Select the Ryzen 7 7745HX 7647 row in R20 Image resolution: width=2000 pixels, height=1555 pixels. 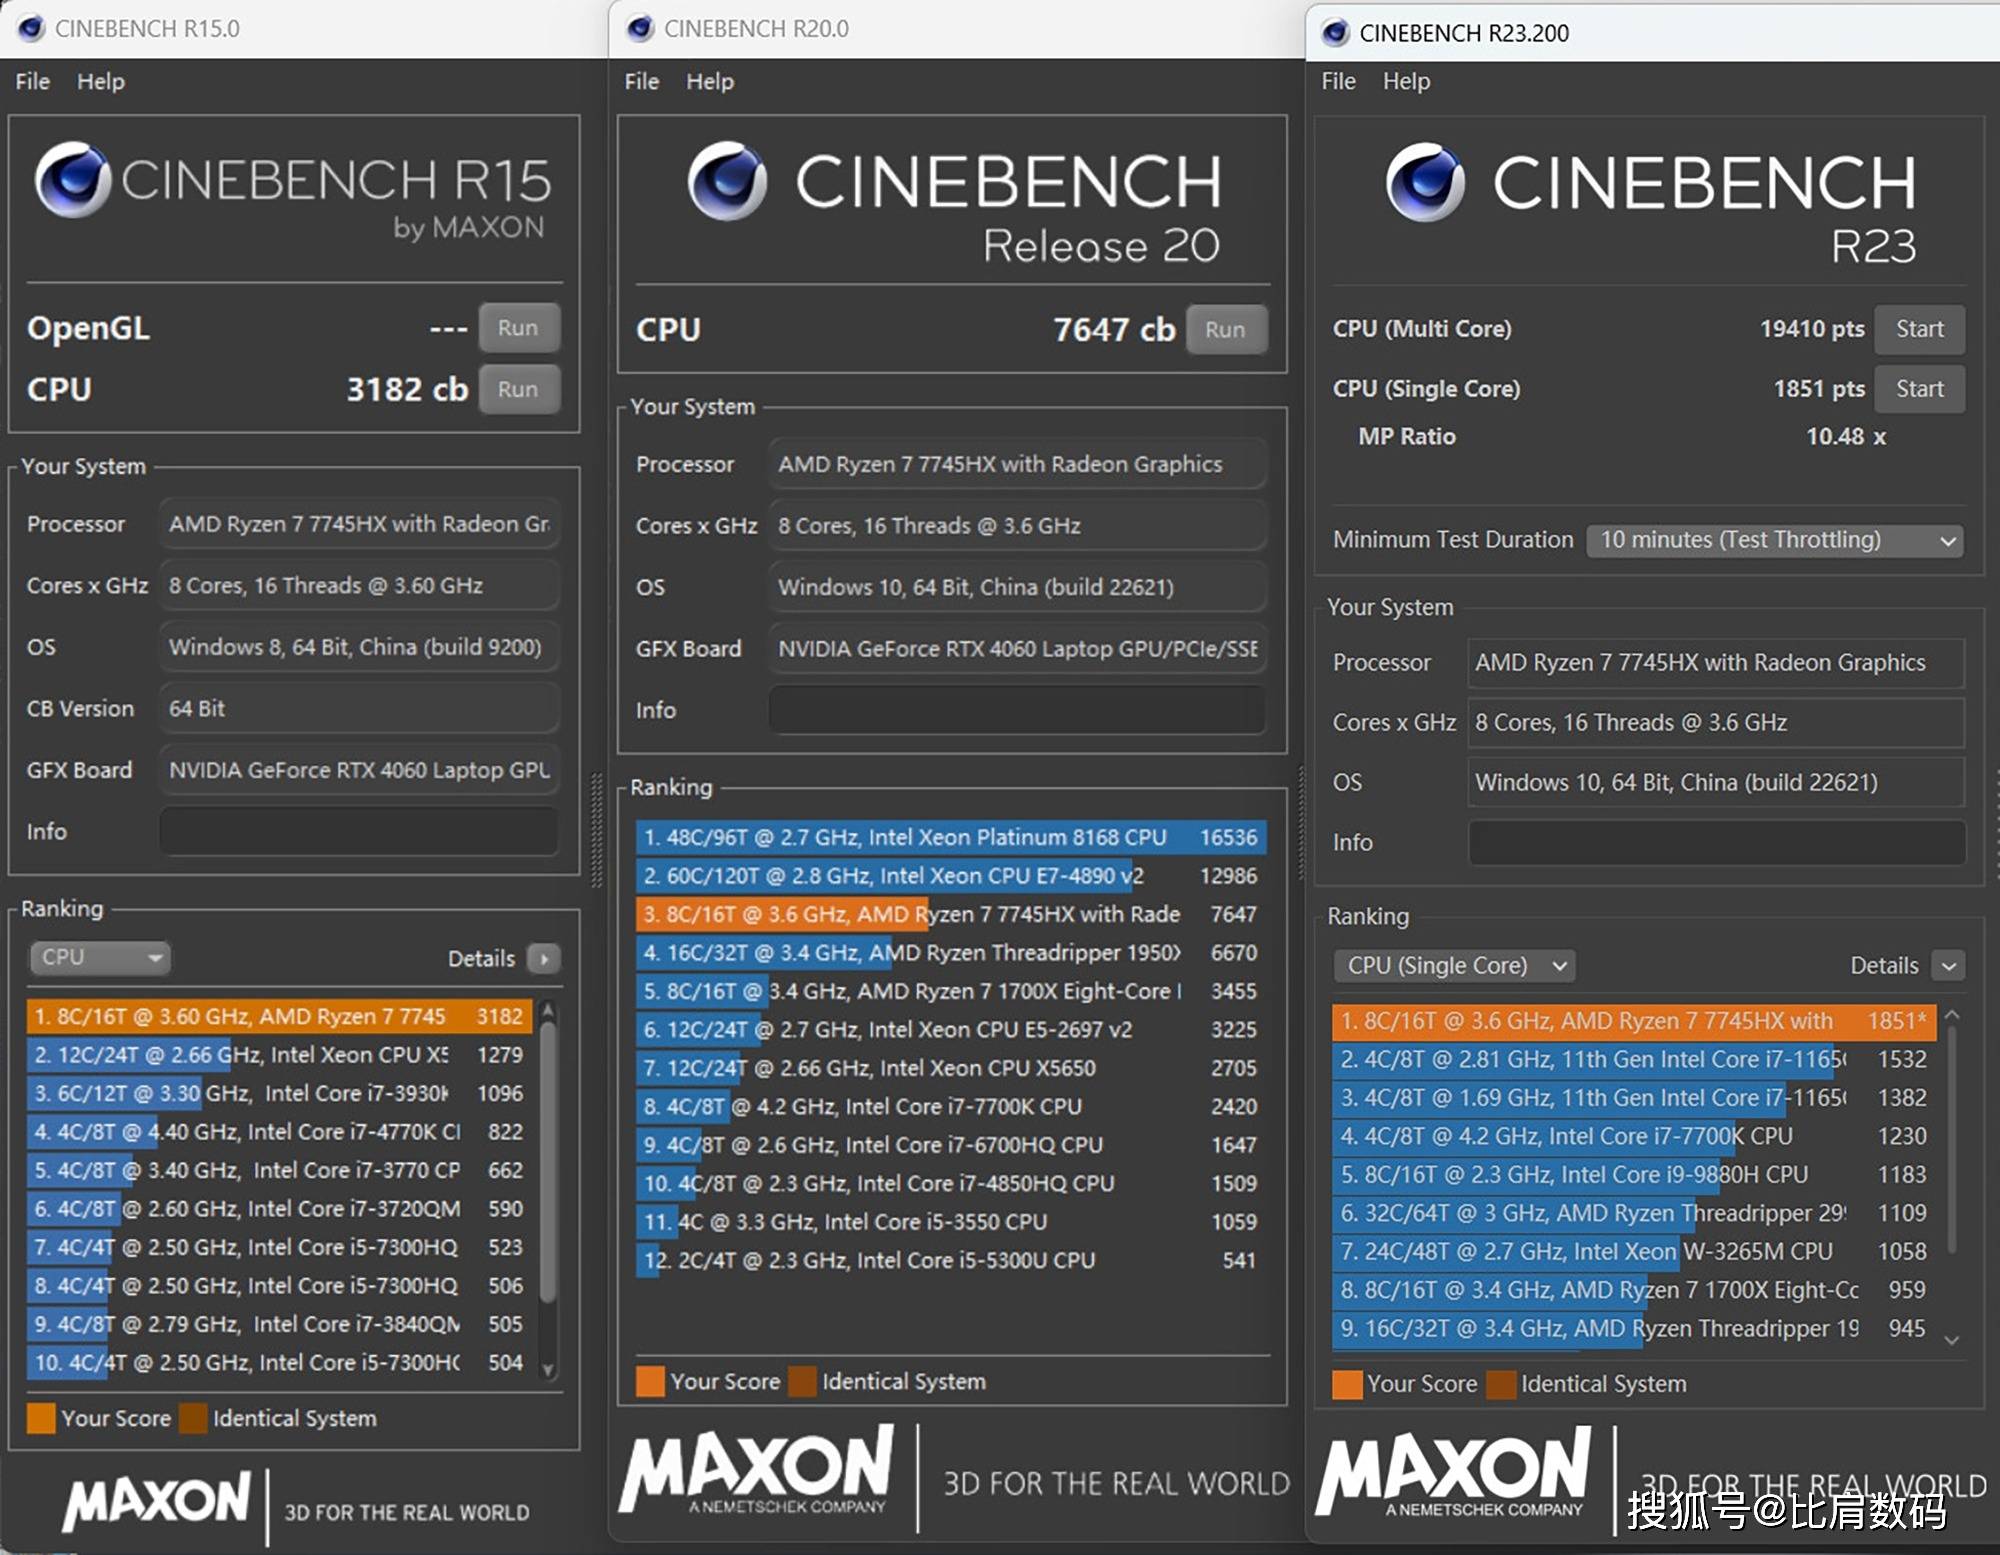tap(951, 914)
